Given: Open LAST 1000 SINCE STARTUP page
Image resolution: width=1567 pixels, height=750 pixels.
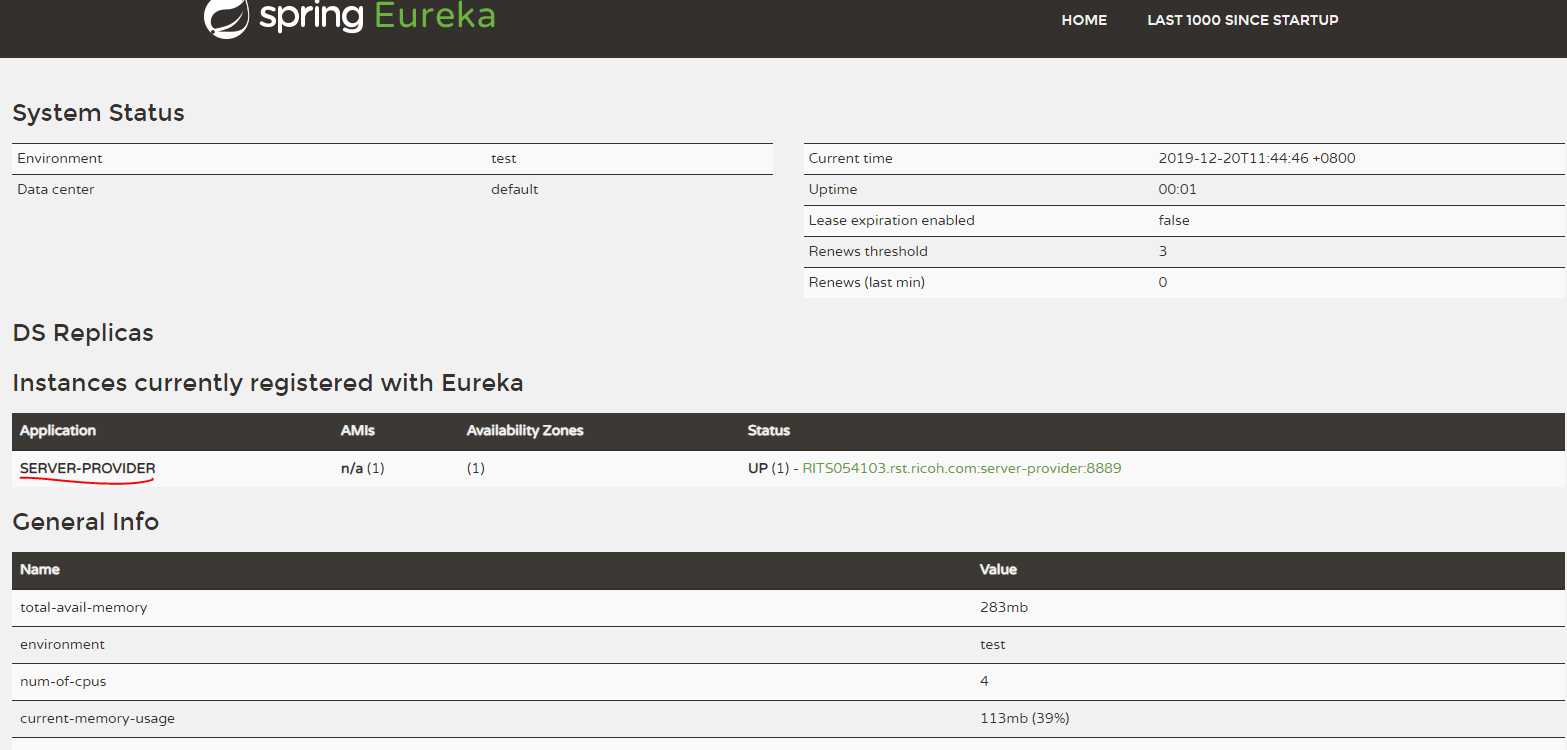Looking at the screenshot, I should pyautogui.click(x=1242, y=20).
